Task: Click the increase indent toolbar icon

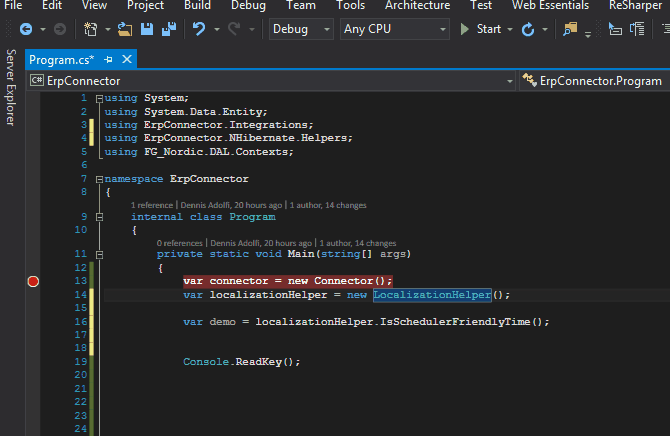Action: click(x=637, y=29)
